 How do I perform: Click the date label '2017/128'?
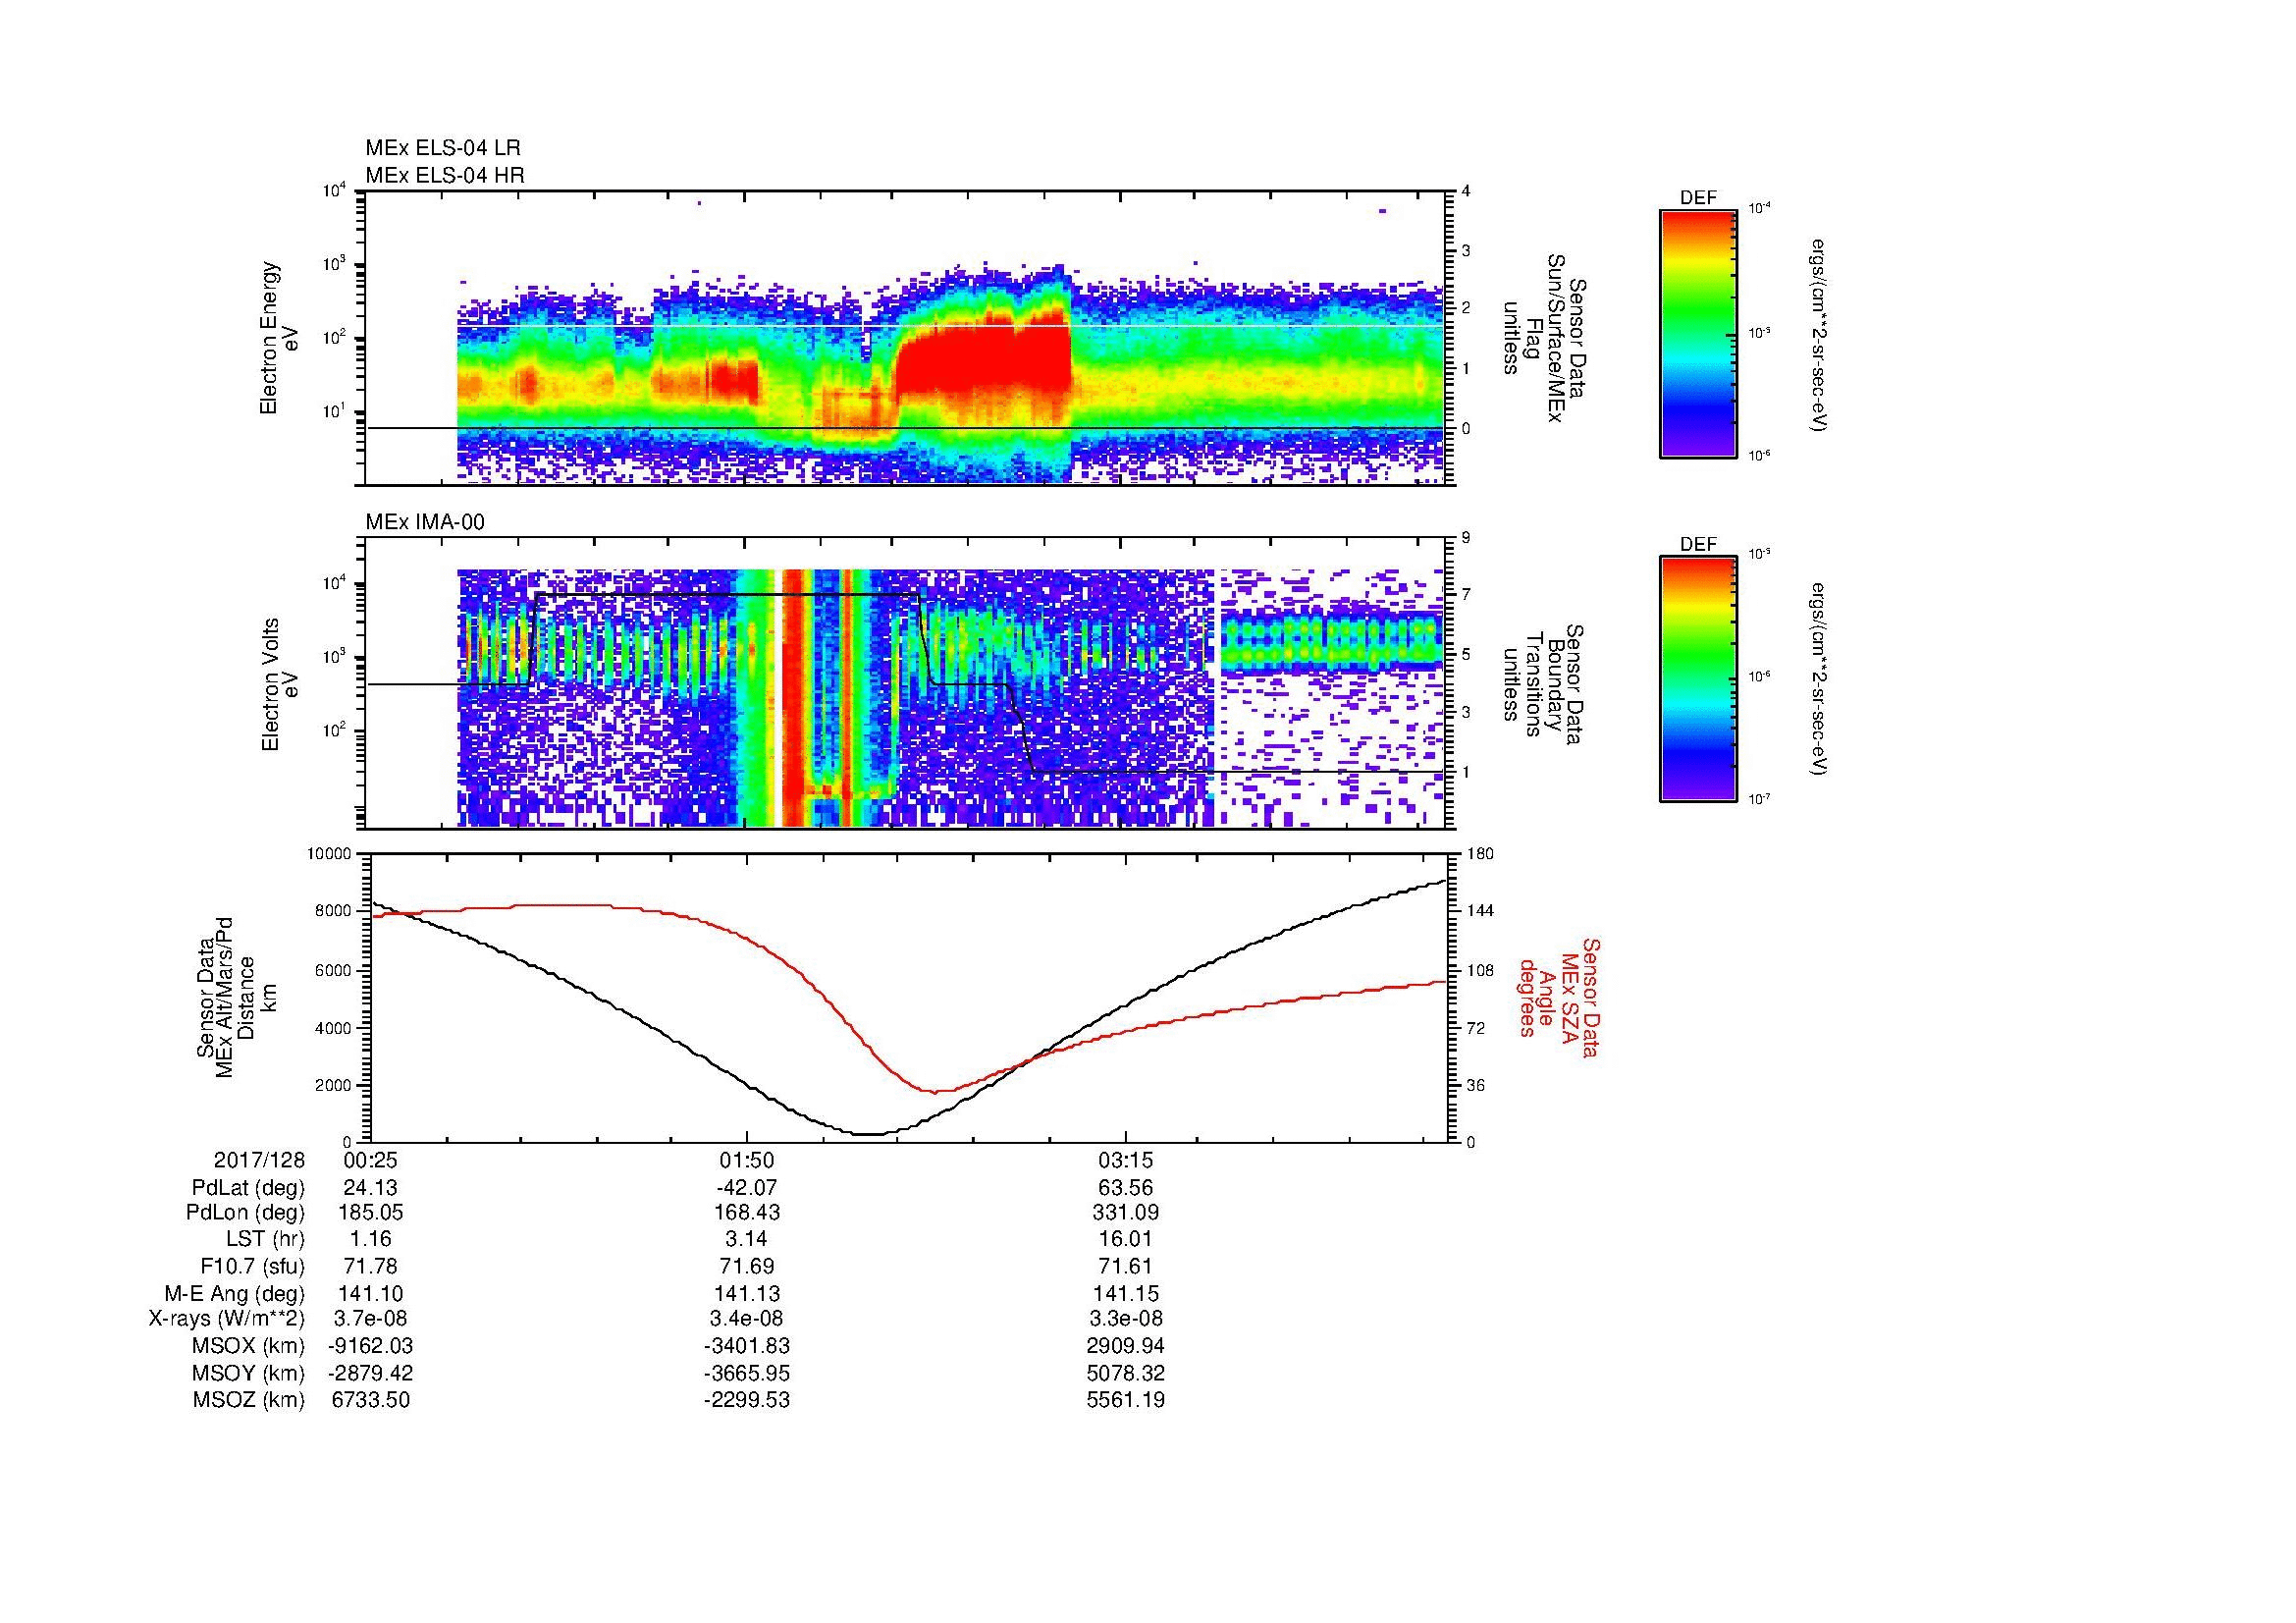point(259,1161)
